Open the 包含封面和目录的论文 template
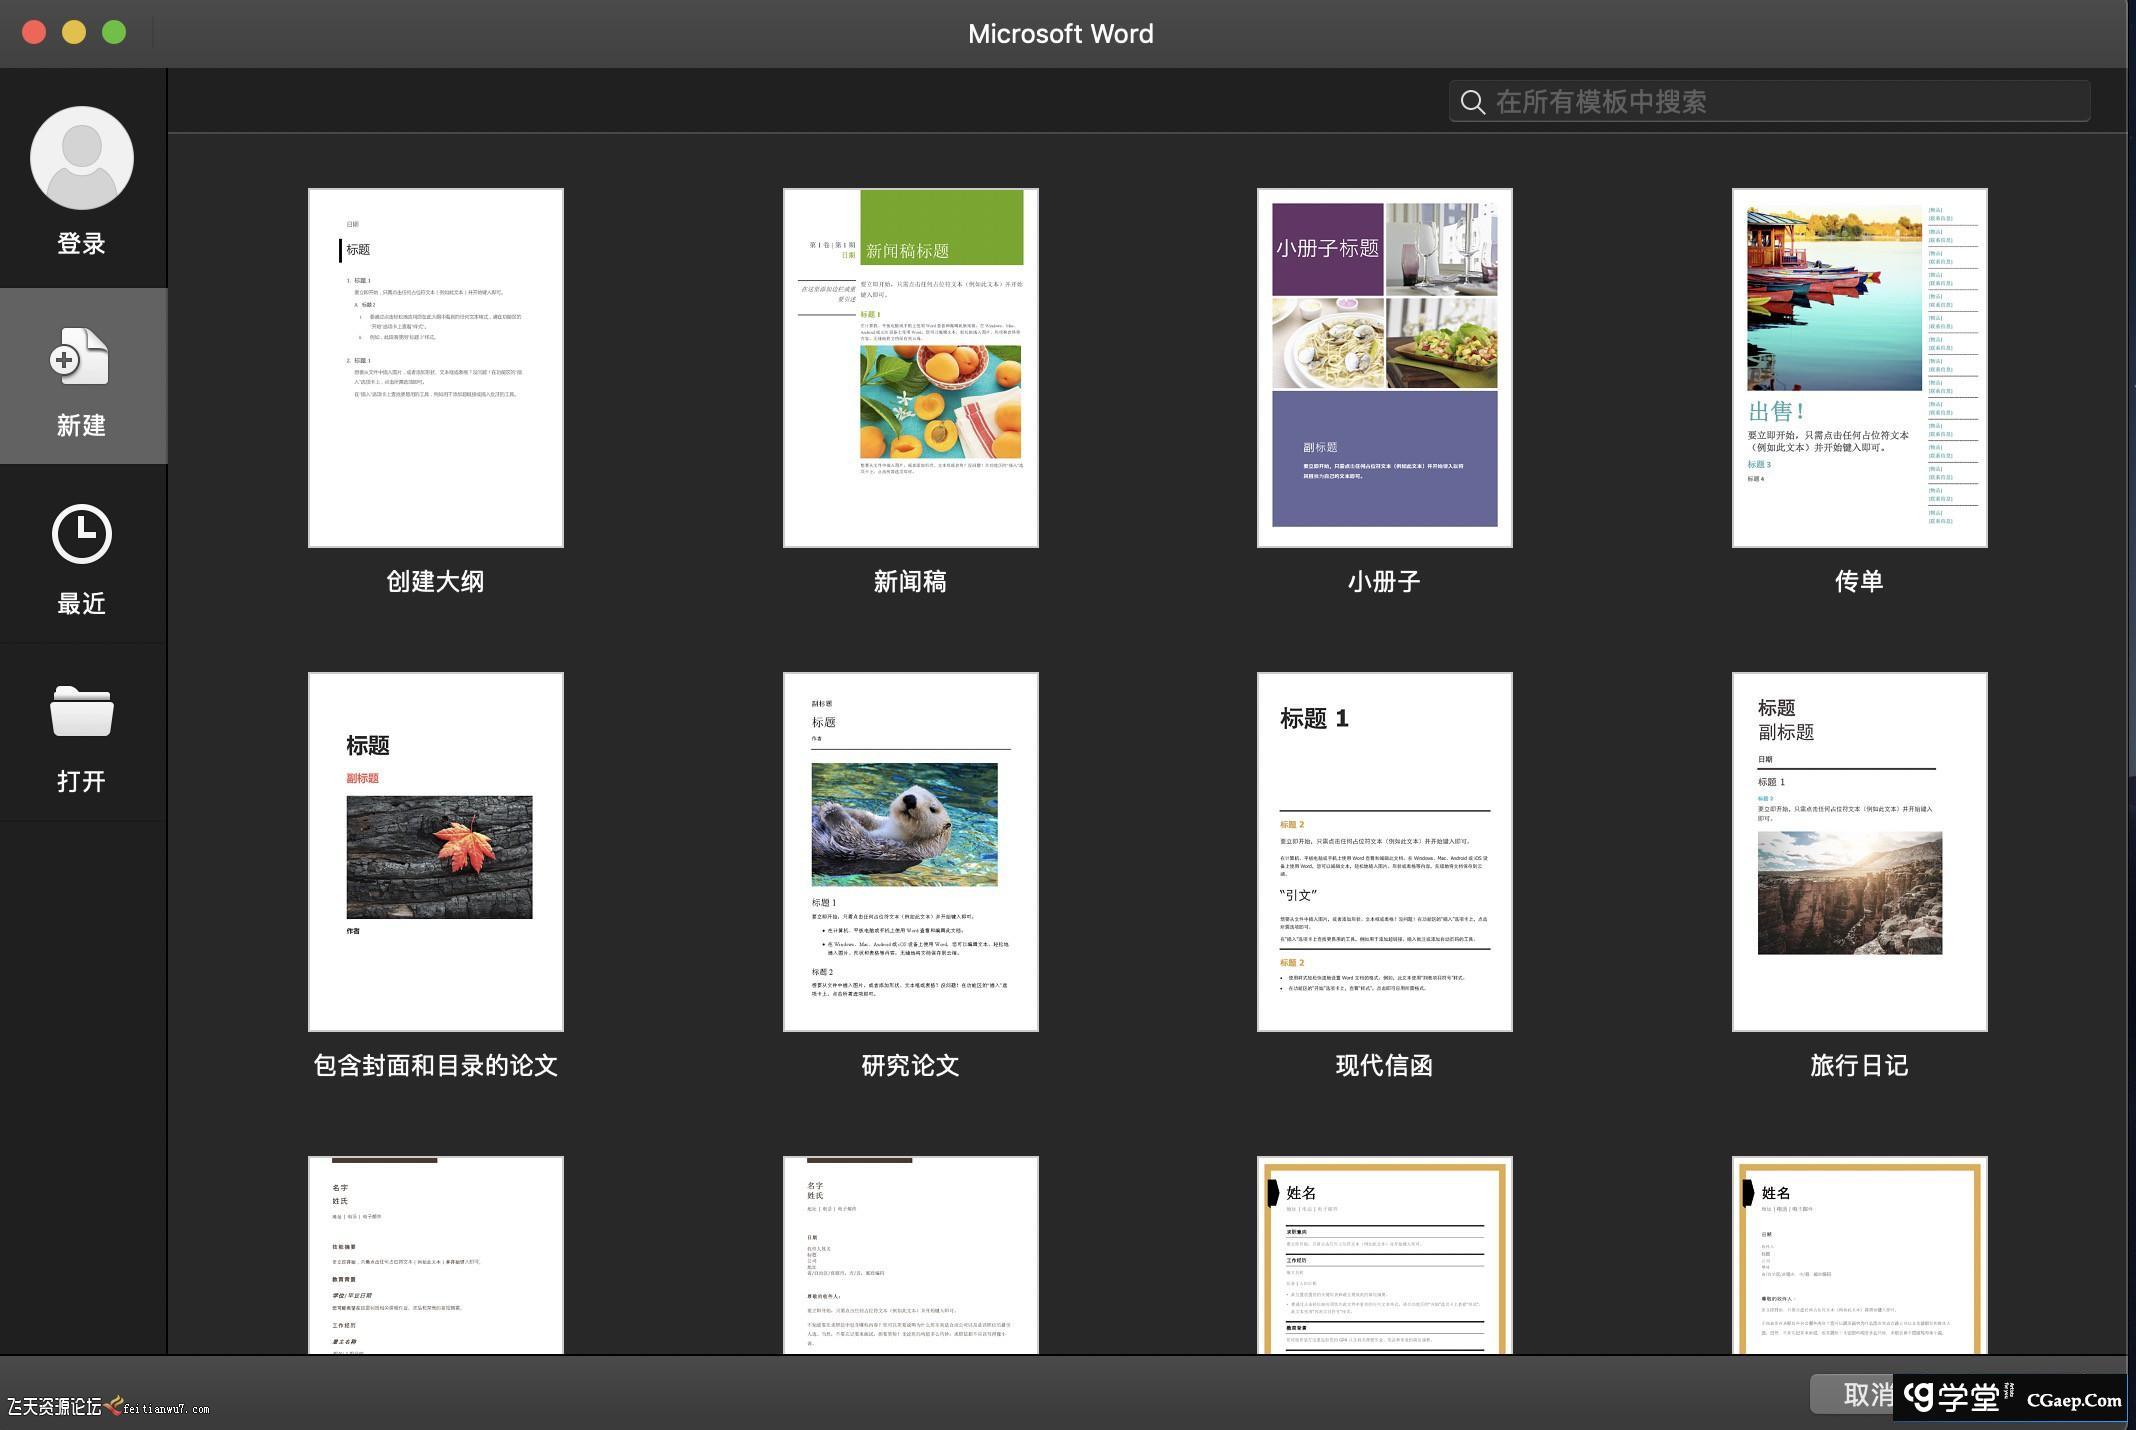Viewport: 2136px width, 1430px height. coord(436,852)
